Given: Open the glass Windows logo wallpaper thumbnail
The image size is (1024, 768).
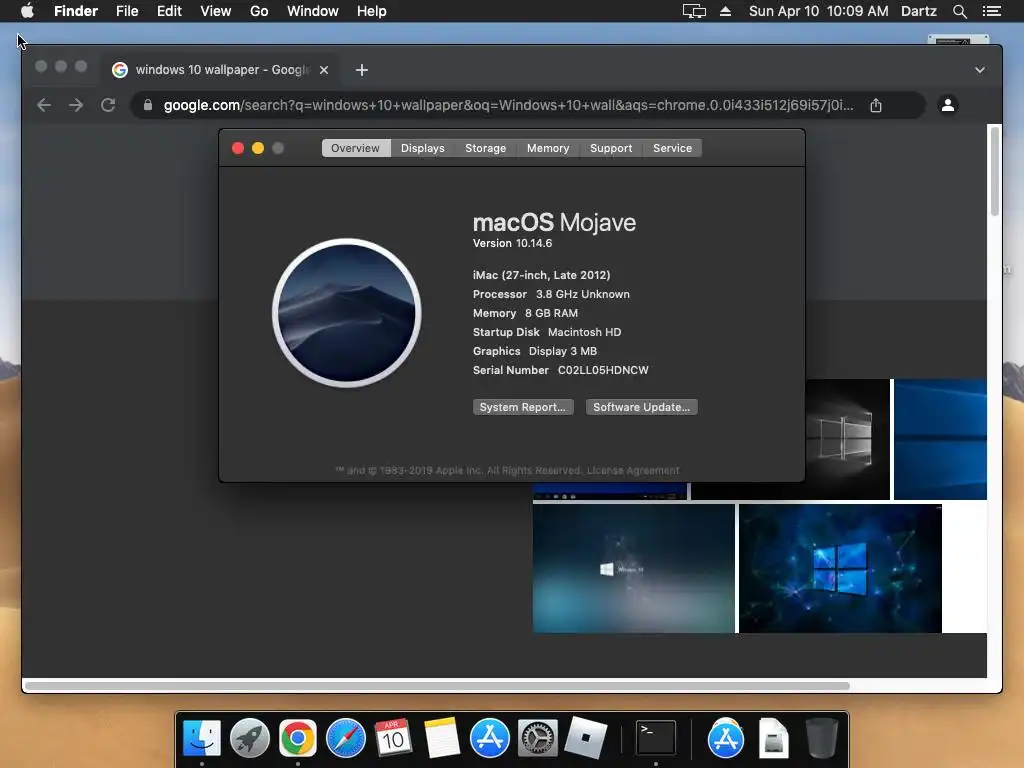Looking at the screenshot, I should coord(847,440).
